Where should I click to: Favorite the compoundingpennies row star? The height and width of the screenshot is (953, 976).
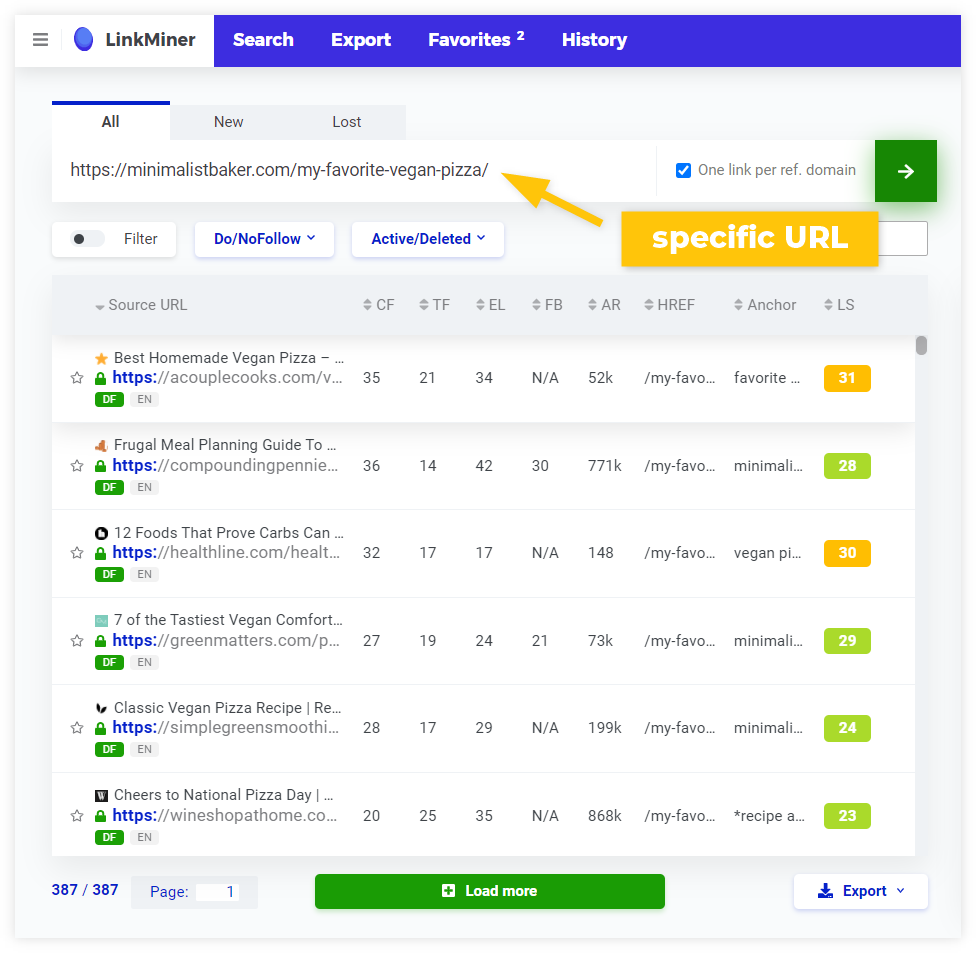click(77, 466)
